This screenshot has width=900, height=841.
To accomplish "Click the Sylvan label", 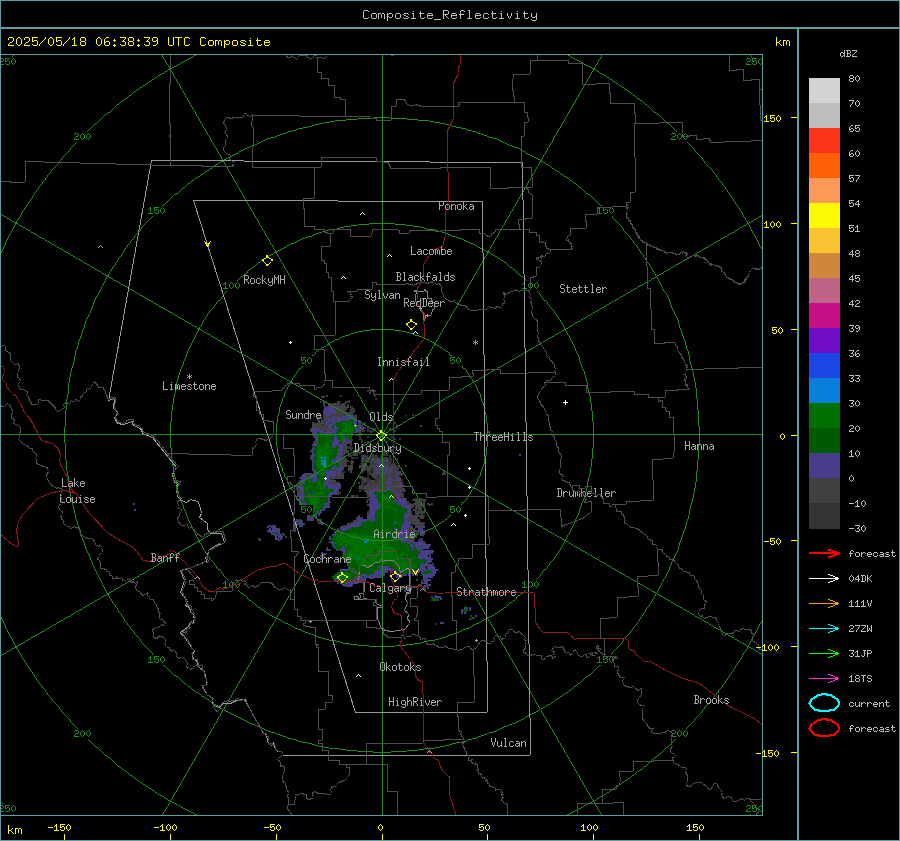I will [x=382, y=295].
